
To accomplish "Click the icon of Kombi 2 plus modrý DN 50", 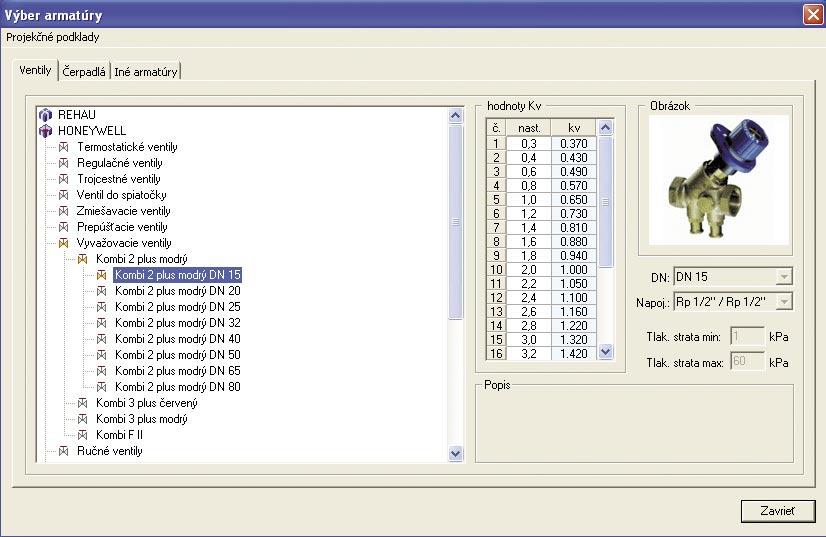I will (102, 355).
